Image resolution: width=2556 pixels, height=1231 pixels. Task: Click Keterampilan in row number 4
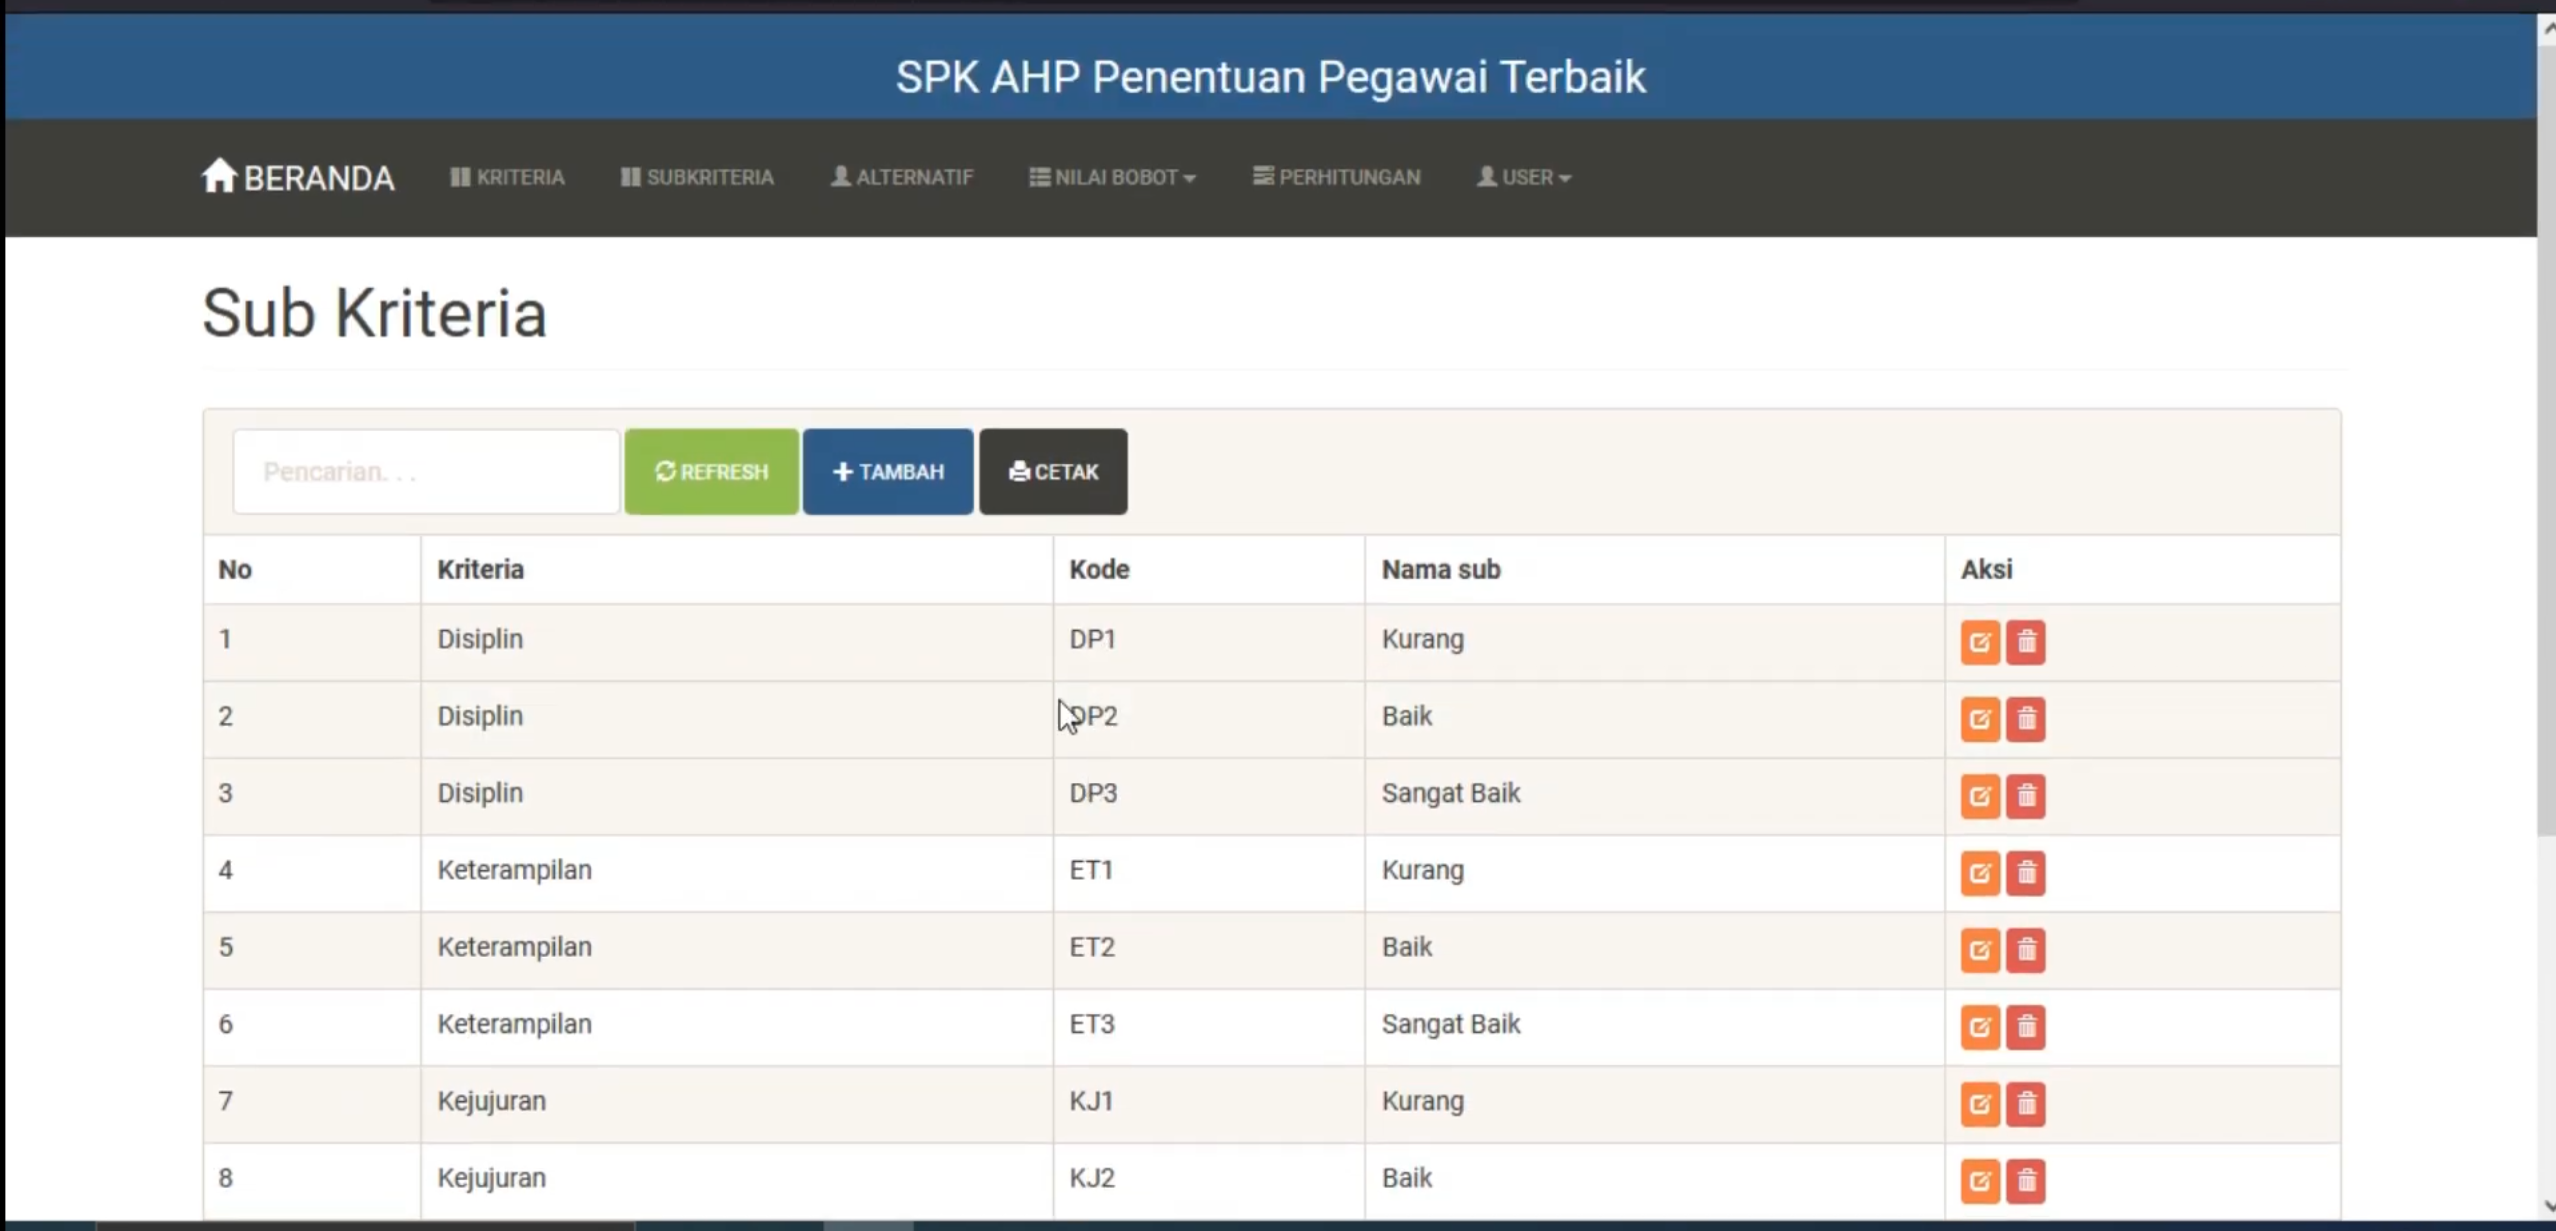click(x=514, y=870)
